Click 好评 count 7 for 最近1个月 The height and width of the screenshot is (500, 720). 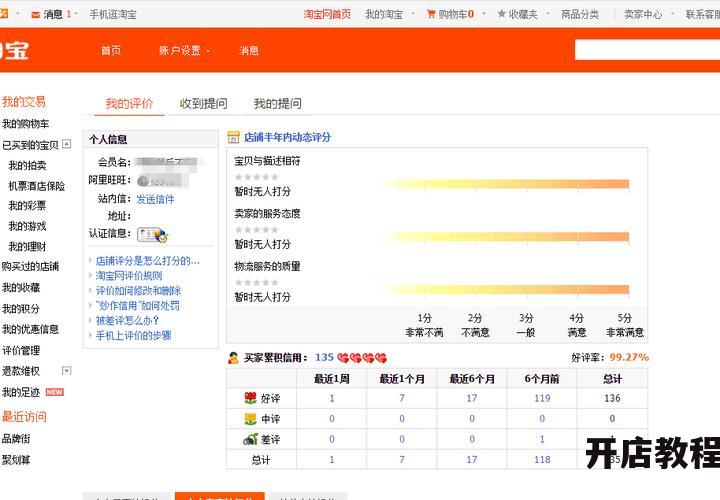[x=402, y=398]
